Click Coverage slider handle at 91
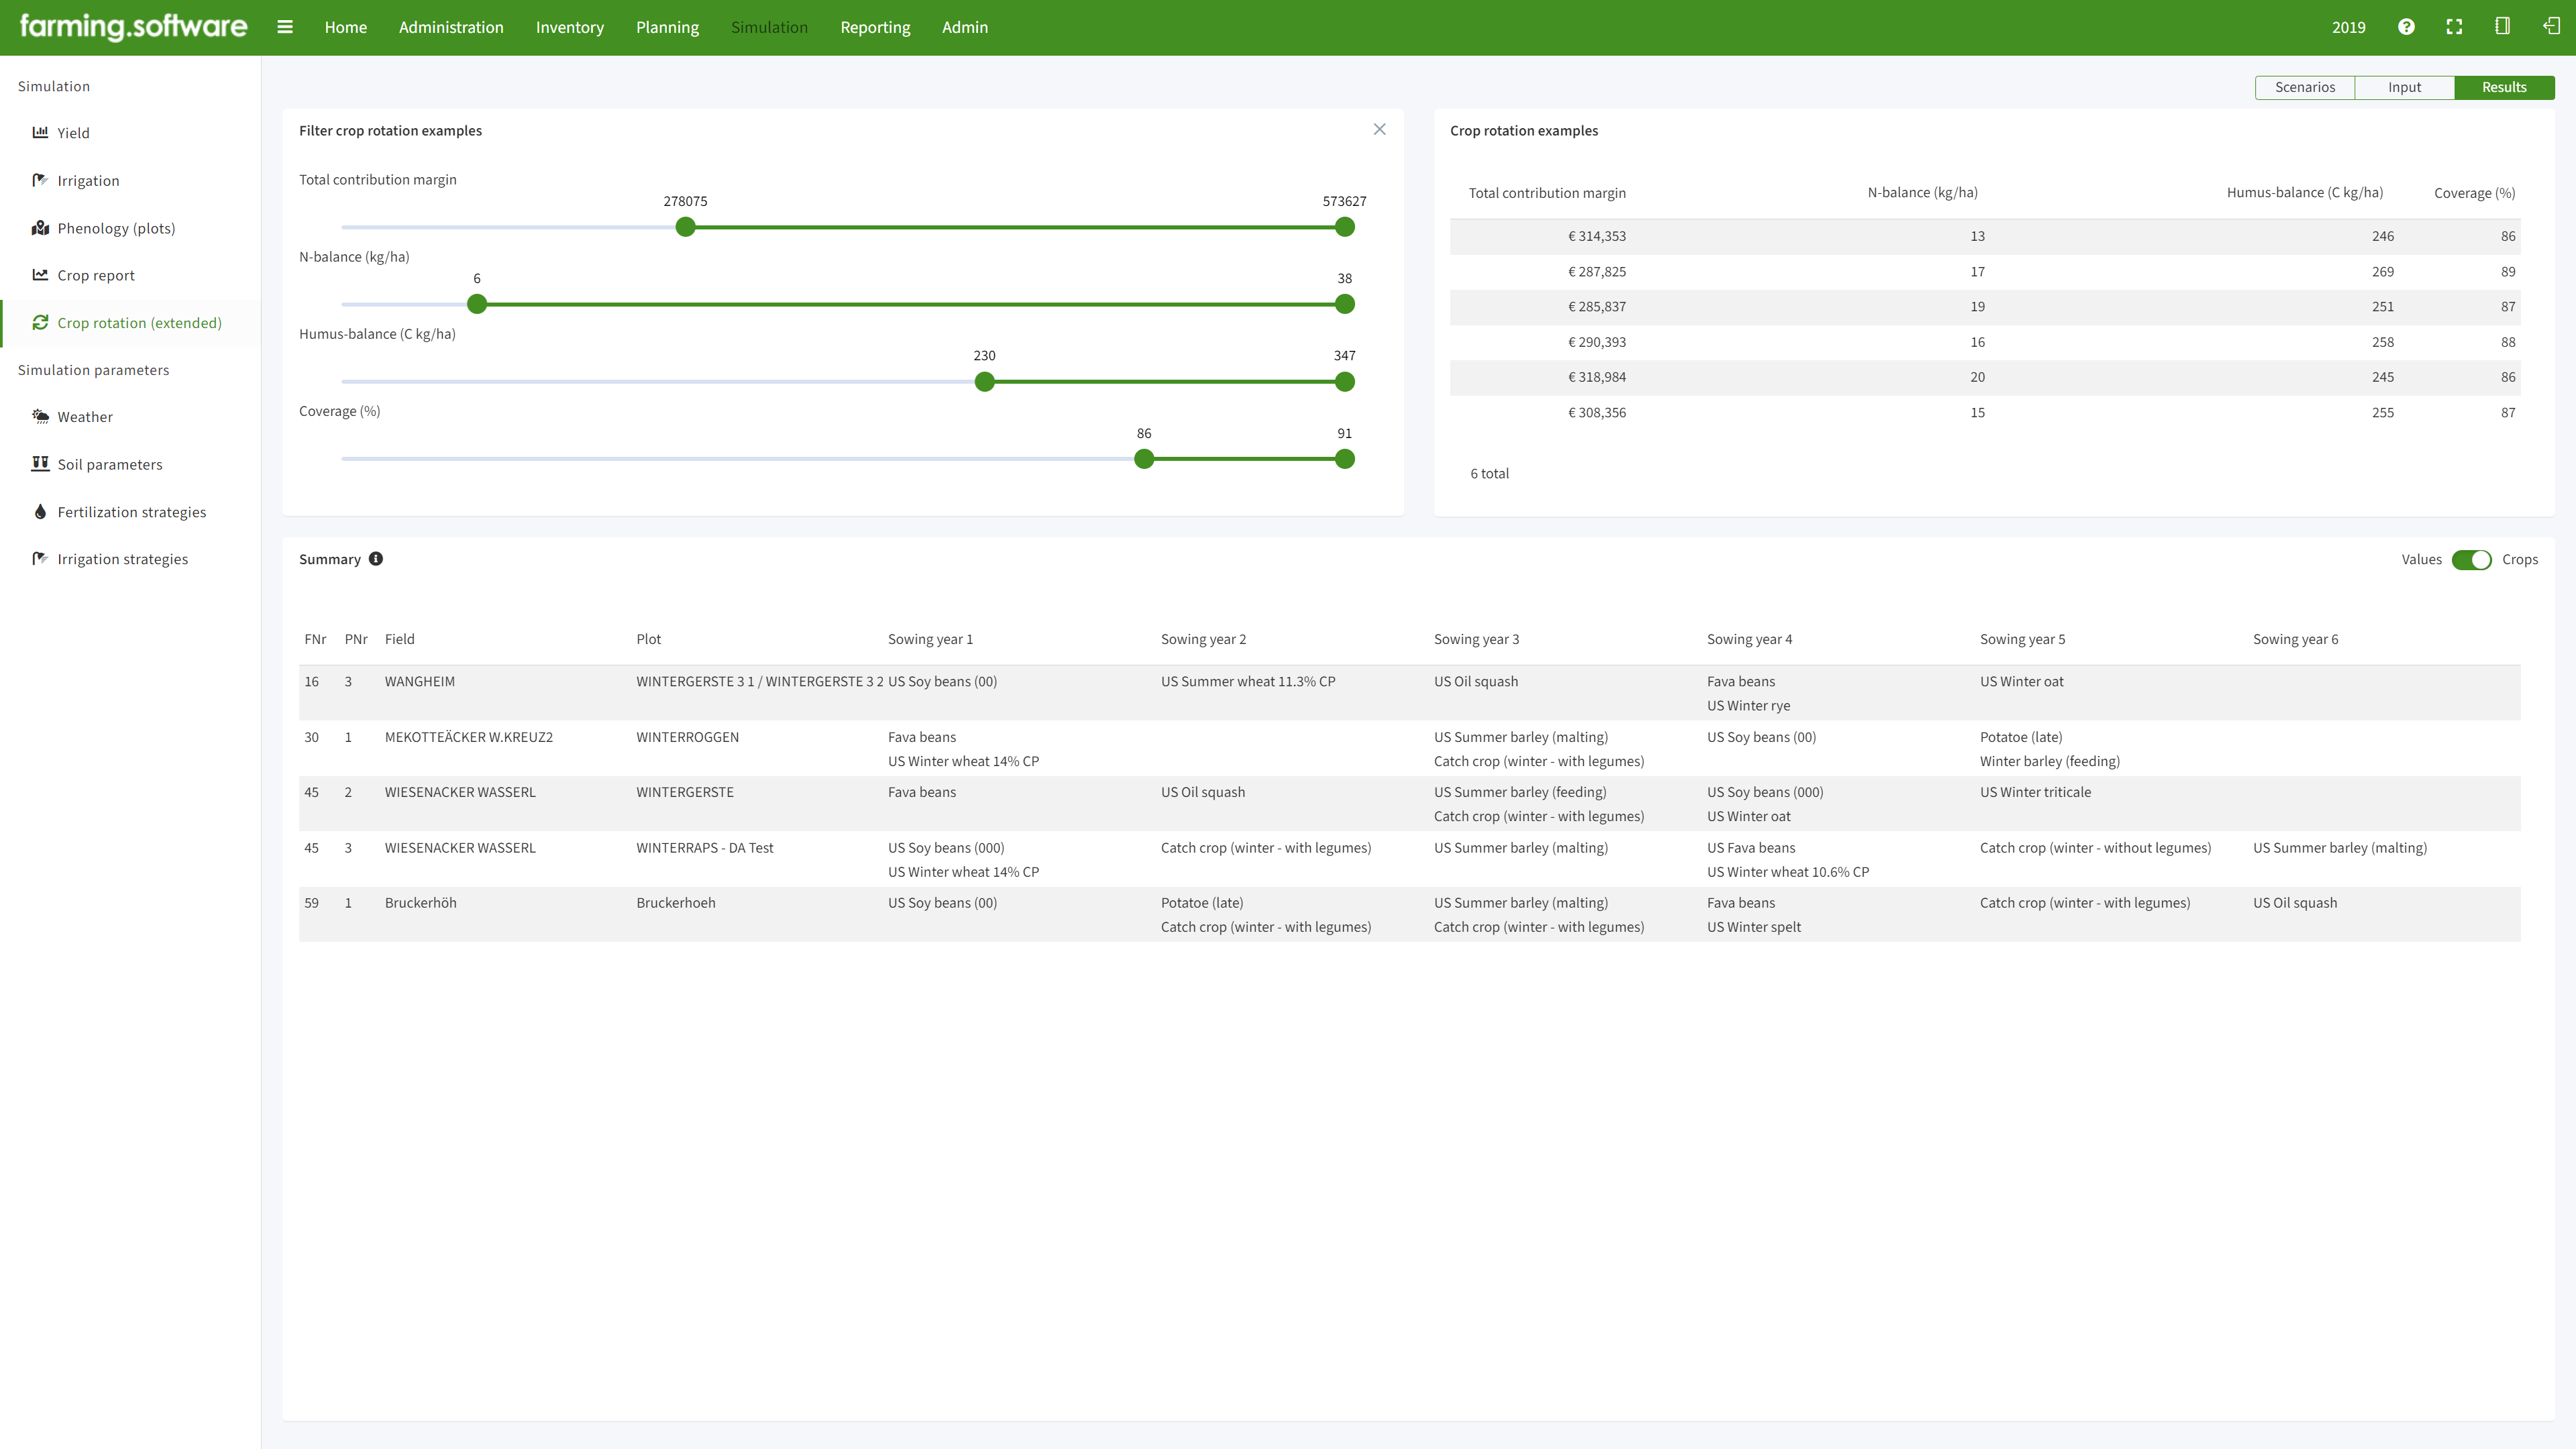2576x1449 pixels. click(x=1345, y=459)
